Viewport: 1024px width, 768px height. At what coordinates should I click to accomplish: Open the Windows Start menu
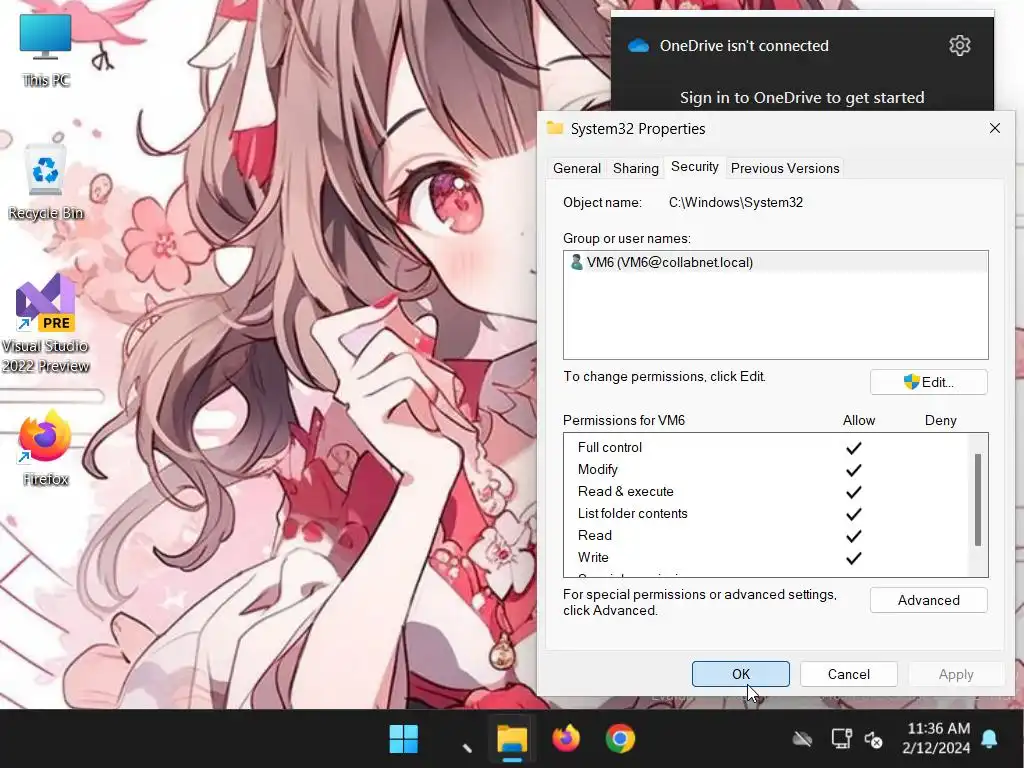click(404, 739)
